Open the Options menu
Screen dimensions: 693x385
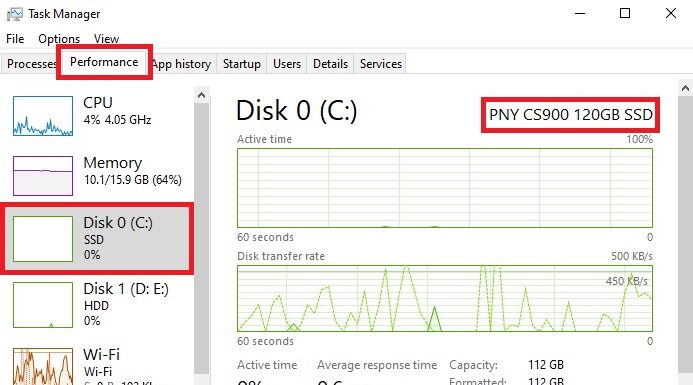(x=59, y=39)
